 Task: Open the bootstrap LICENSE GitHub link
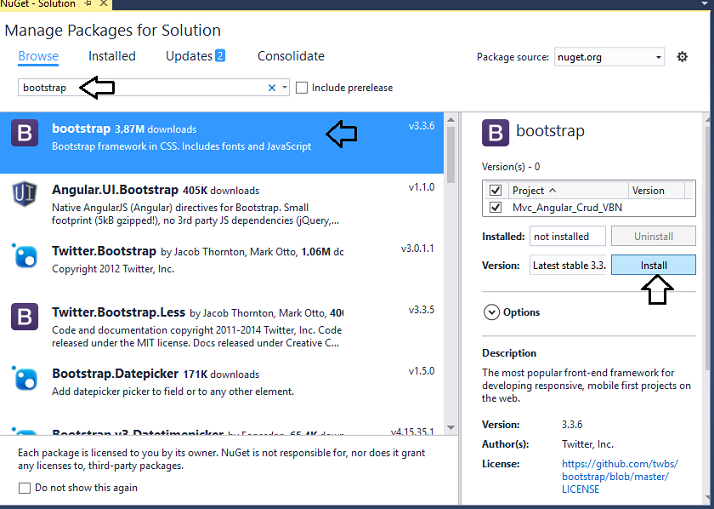(620, 477)
